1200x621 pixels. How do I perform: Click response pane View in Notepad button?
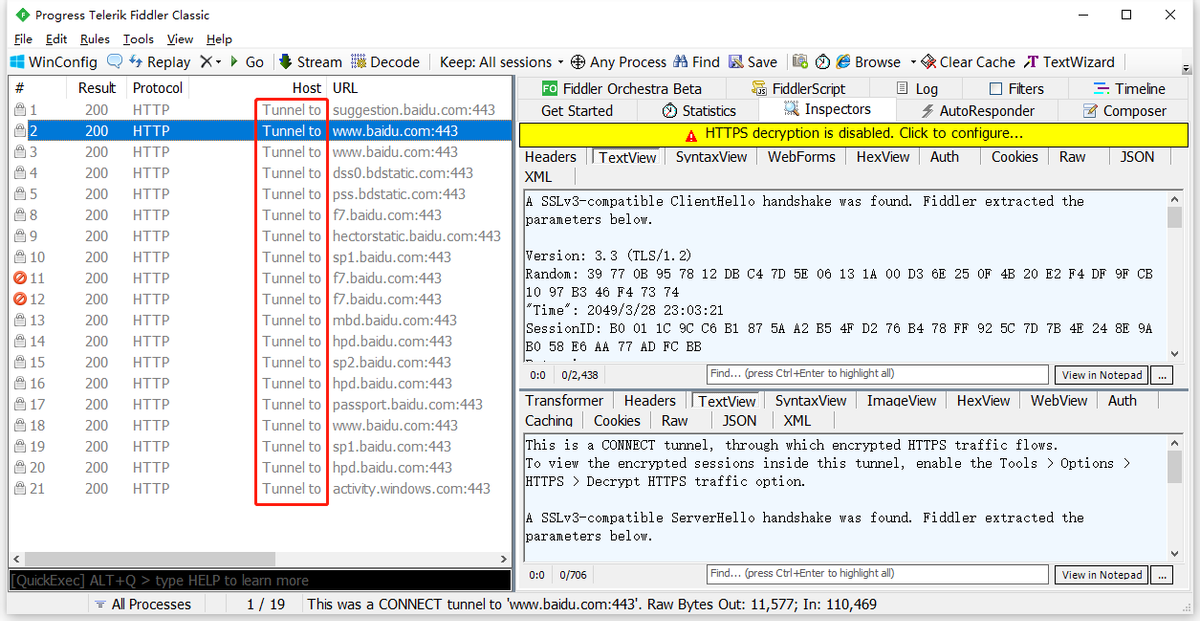pyautogui.click(x=1102, y=575)
